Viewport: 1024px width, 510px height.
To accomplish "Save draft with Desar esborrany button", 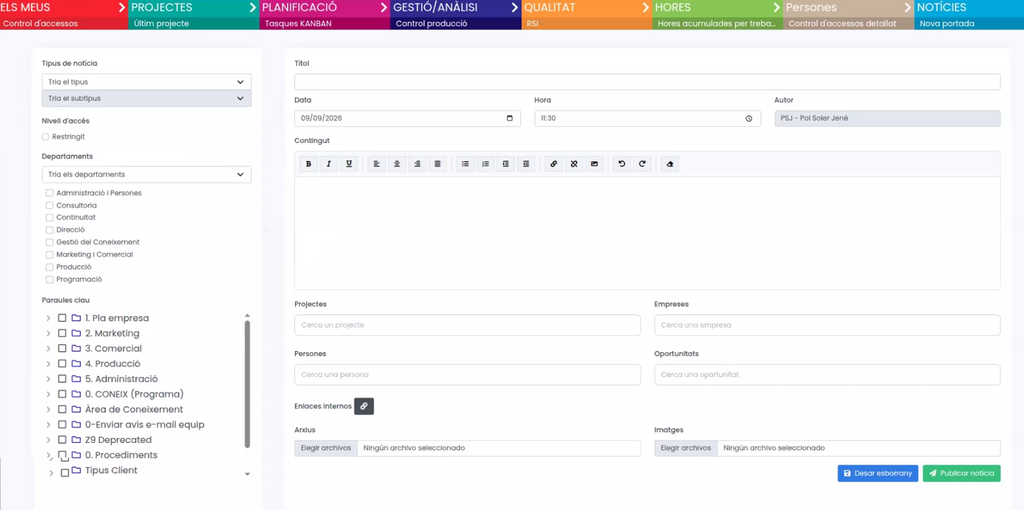I will click(878, 473).
